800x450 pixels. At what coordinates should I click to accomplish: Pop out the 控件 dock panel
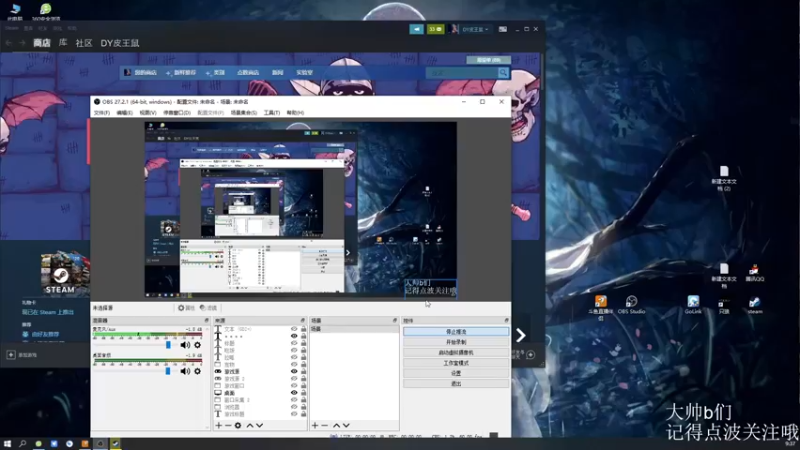click(507, 320)
